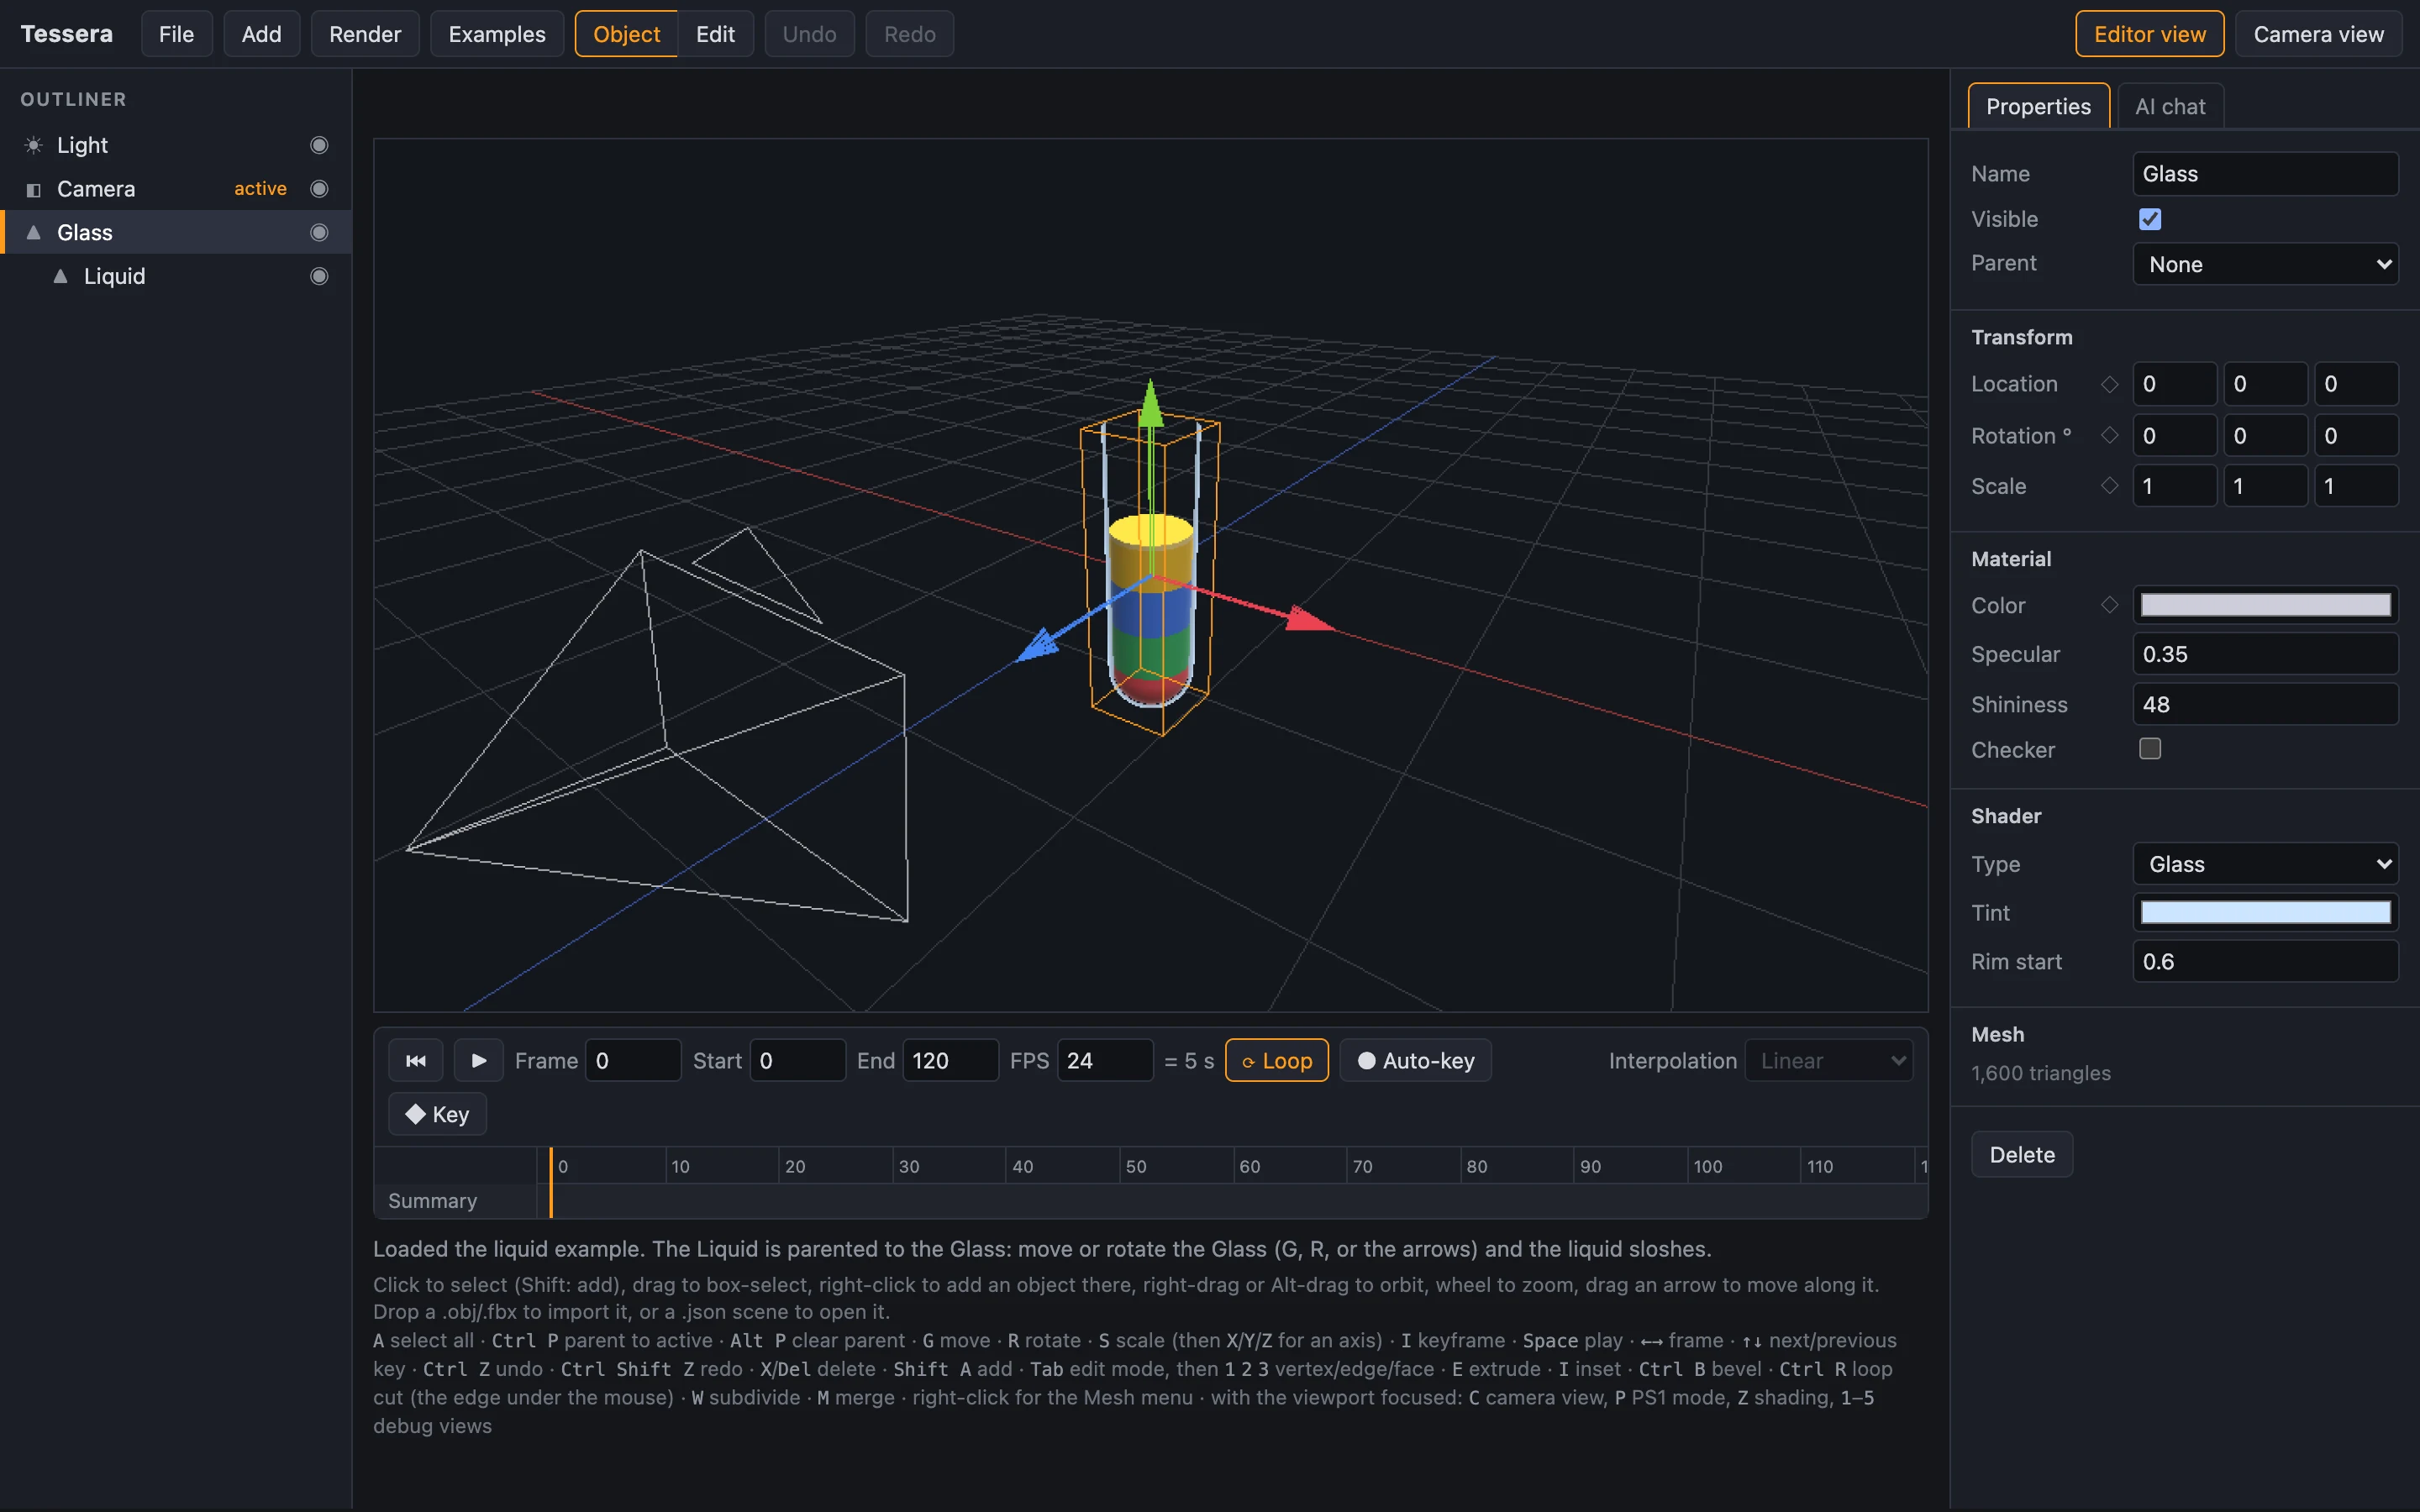Screen dimensions: 2420x1512
Task: Toggle Camera visibility in outliner
Action: point(319,189)
